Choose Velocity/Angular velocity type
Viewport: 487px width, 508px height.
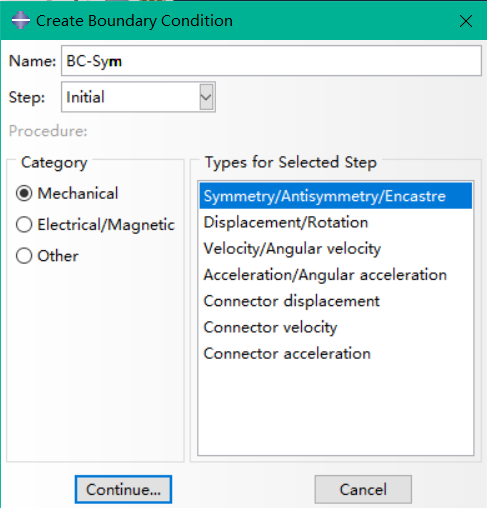pyautogui.click(x=336, y=249)
